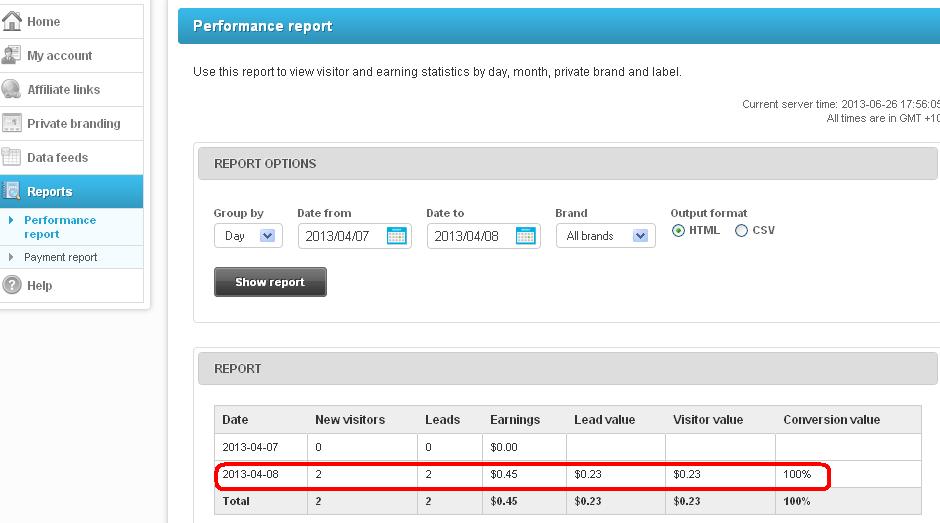Open the Date to calendar picker
This screenshot has width=940, height=523.
point(526,236)
